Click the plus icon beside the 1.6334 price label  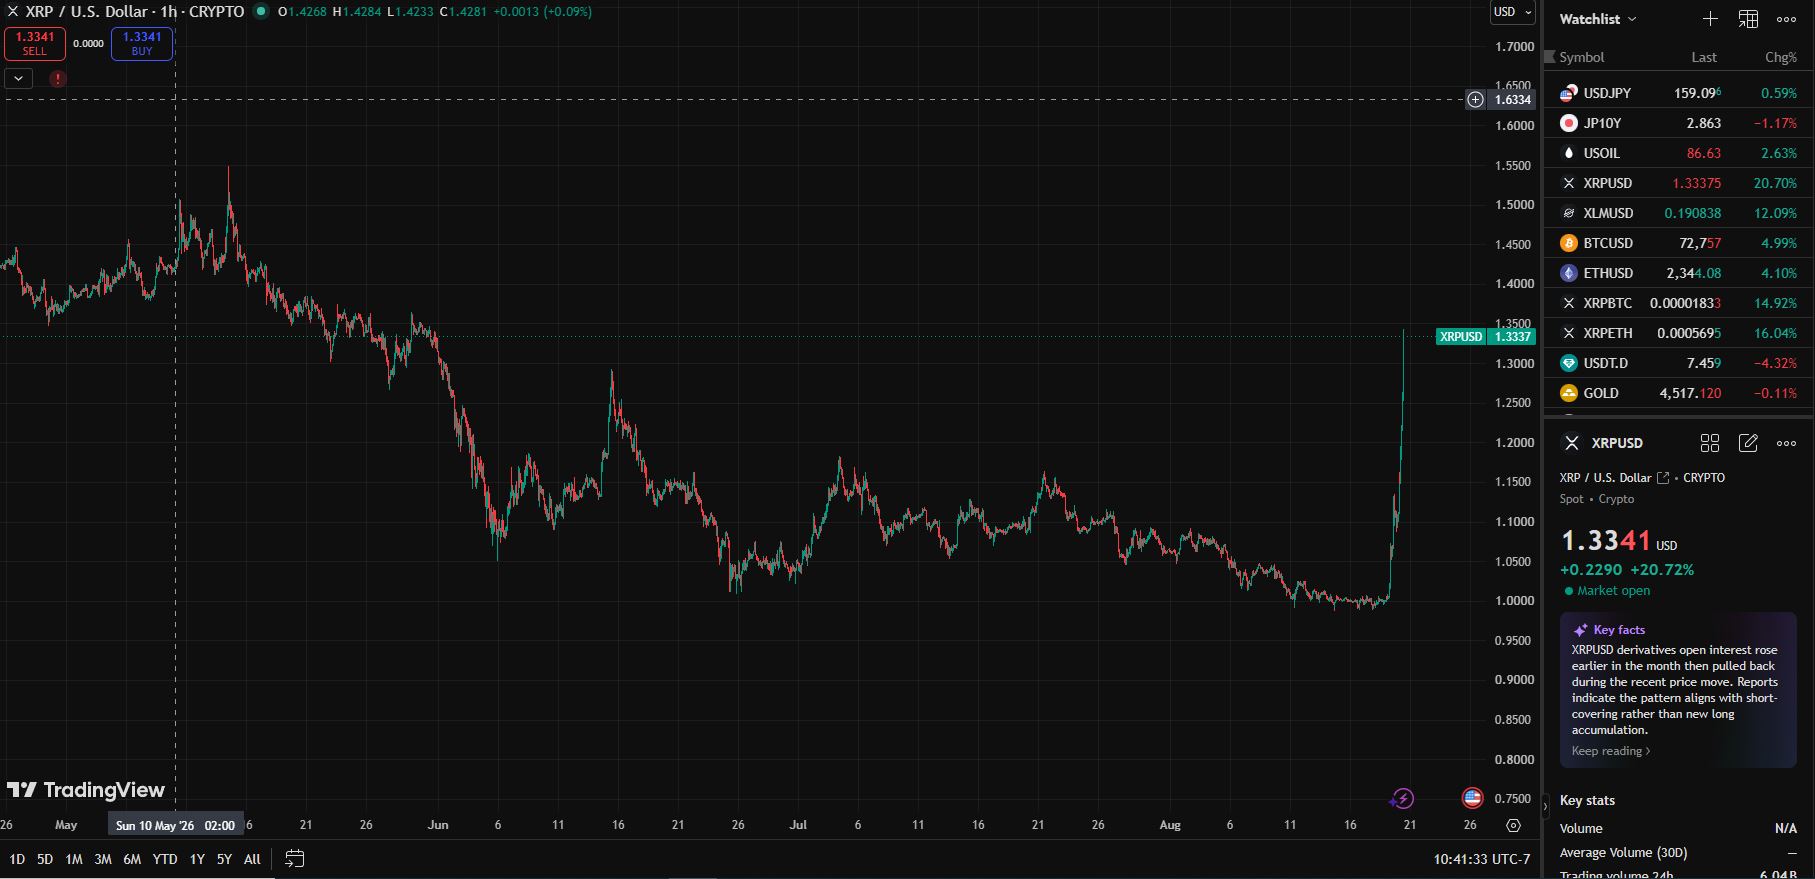pos(1475,99)
